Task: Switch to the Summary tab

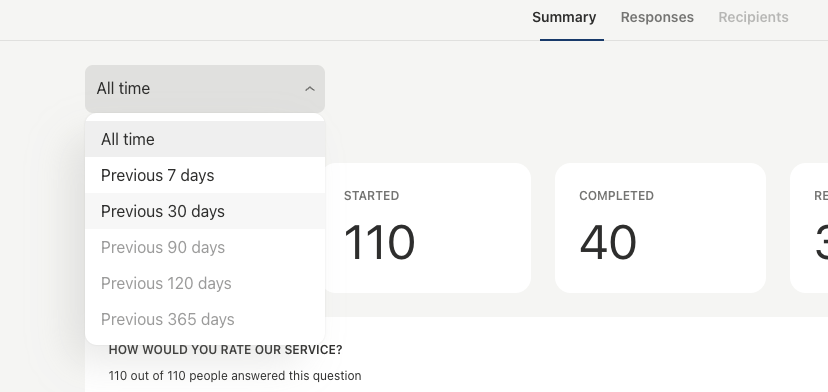Action: pyautogui.click(x=564, y=17)
